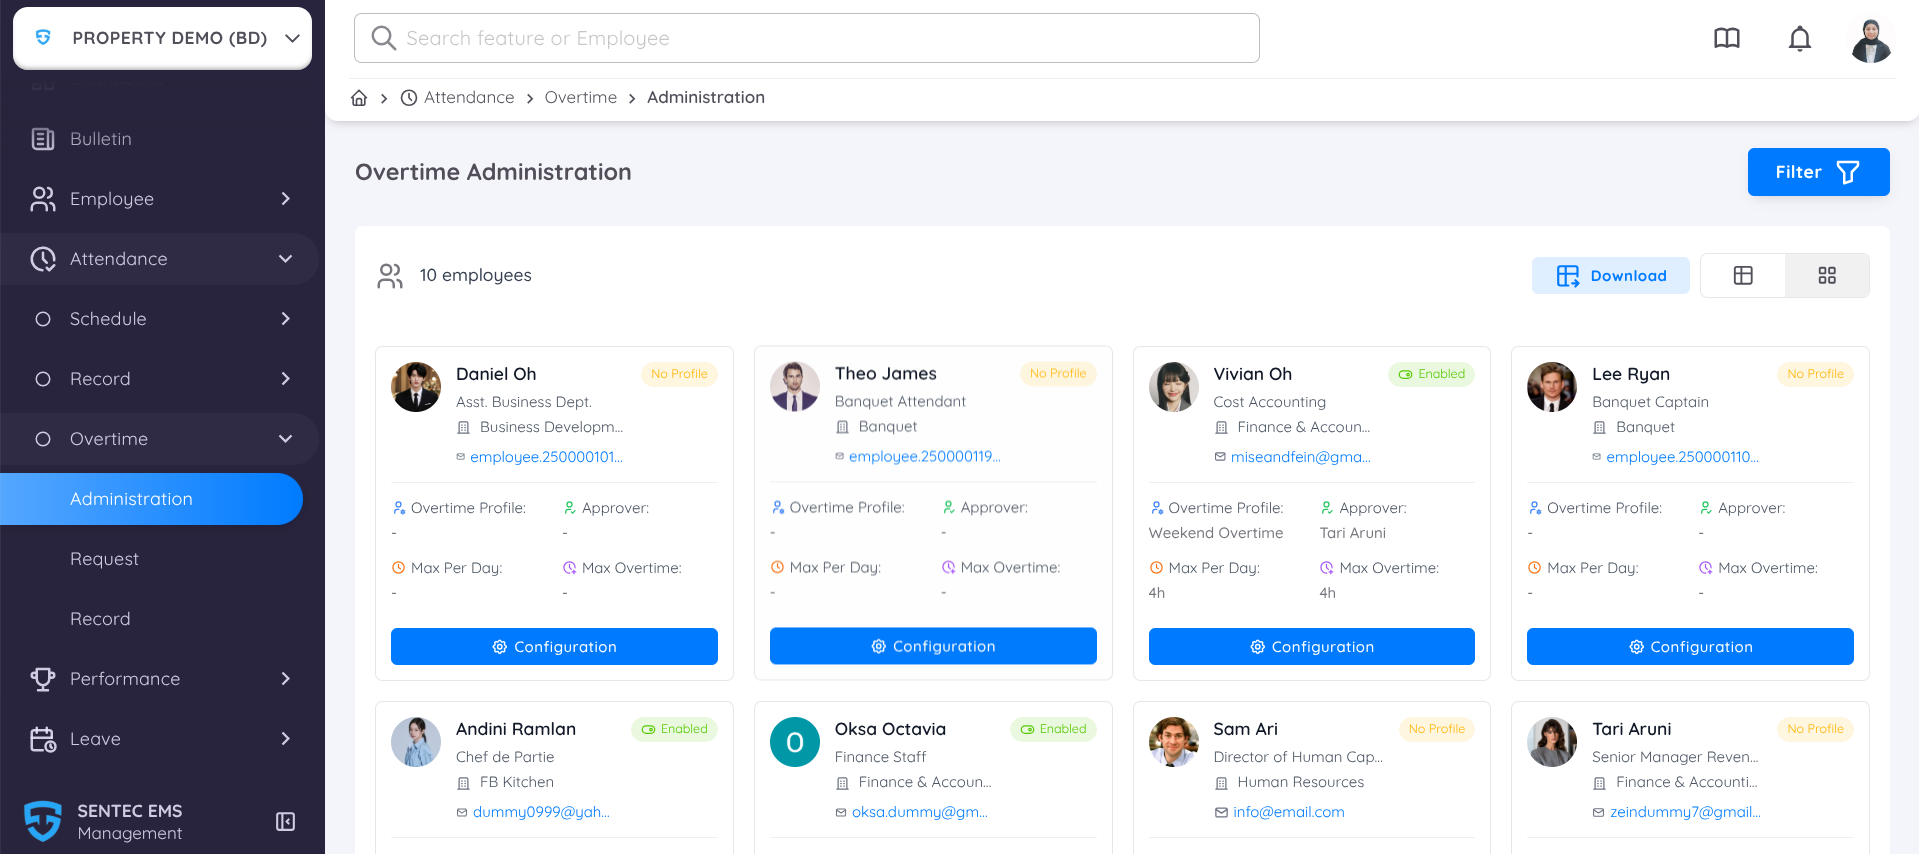Click Sam Ari's No Profile badge

(1436, 729)
